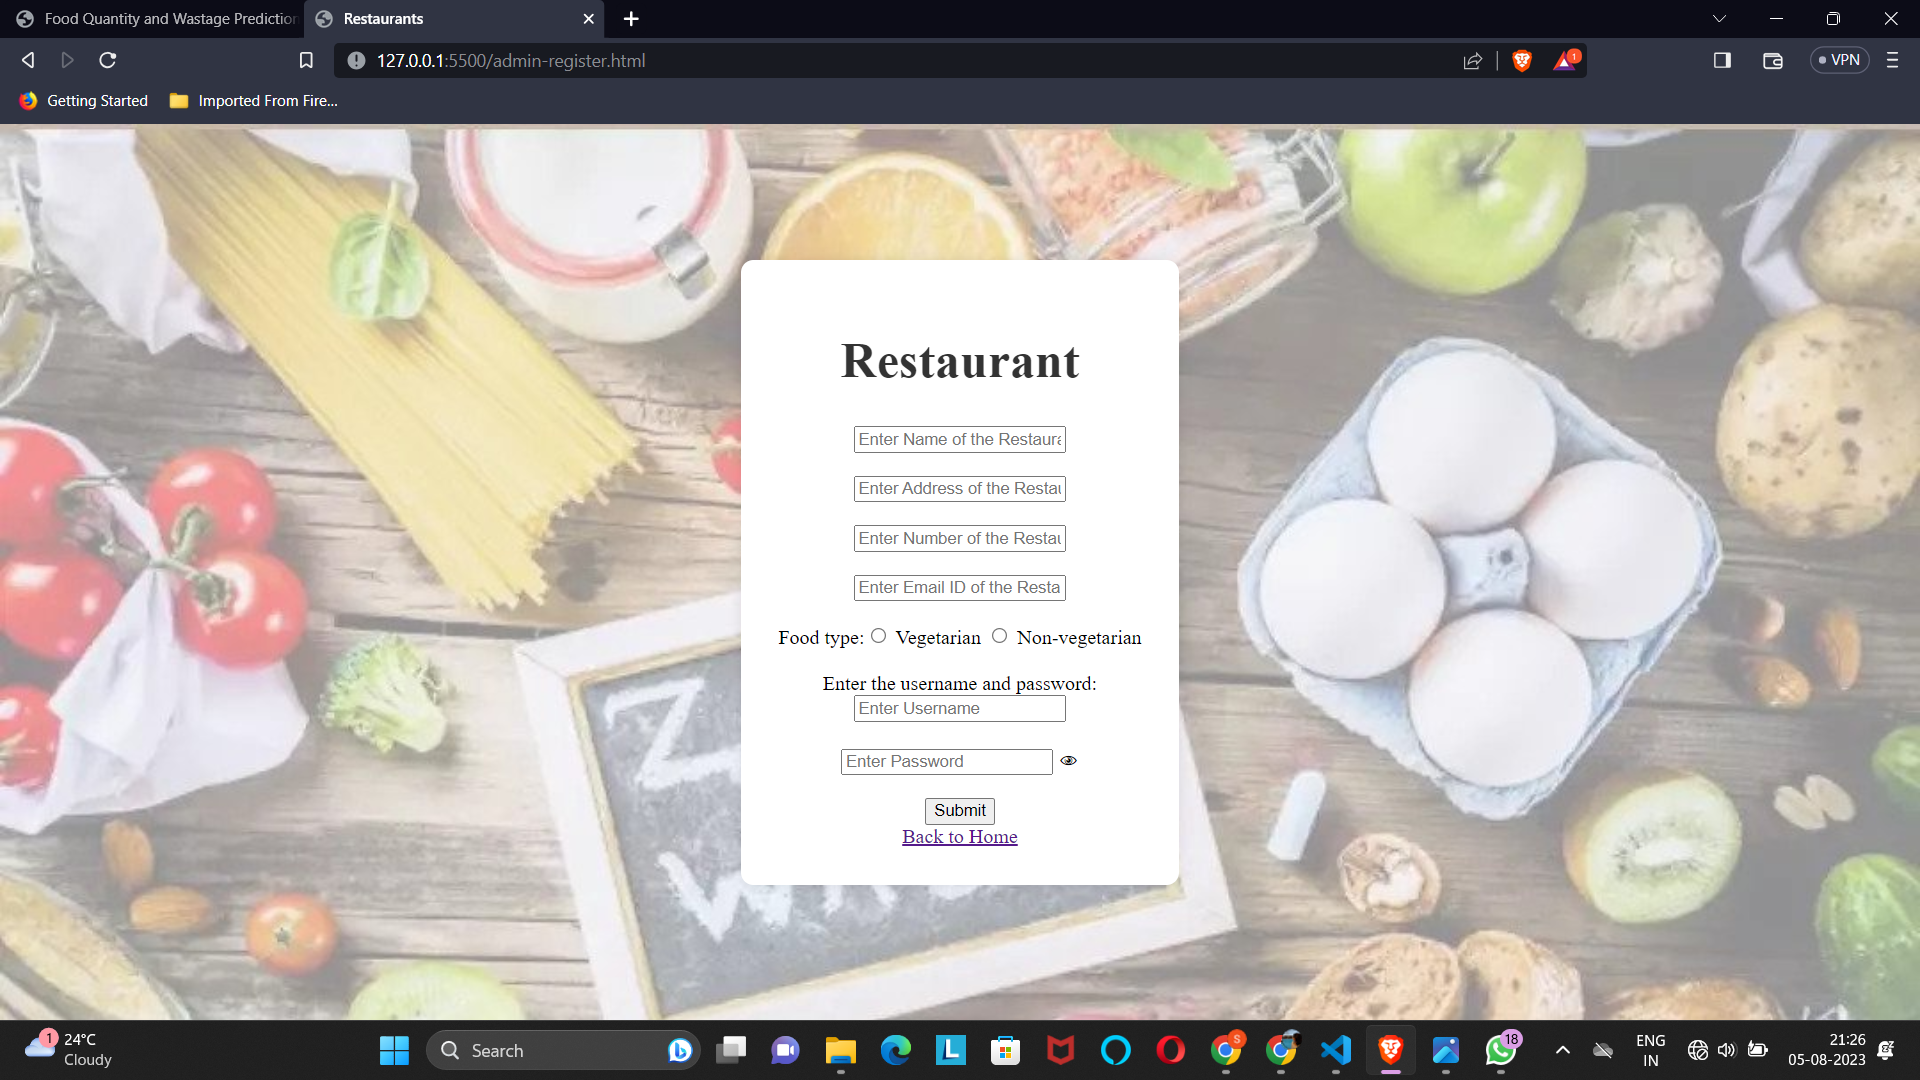Open the Imported From Firefox bookmarks folder
This screenshot has height=1080, width=1920.
click(254, 101)
